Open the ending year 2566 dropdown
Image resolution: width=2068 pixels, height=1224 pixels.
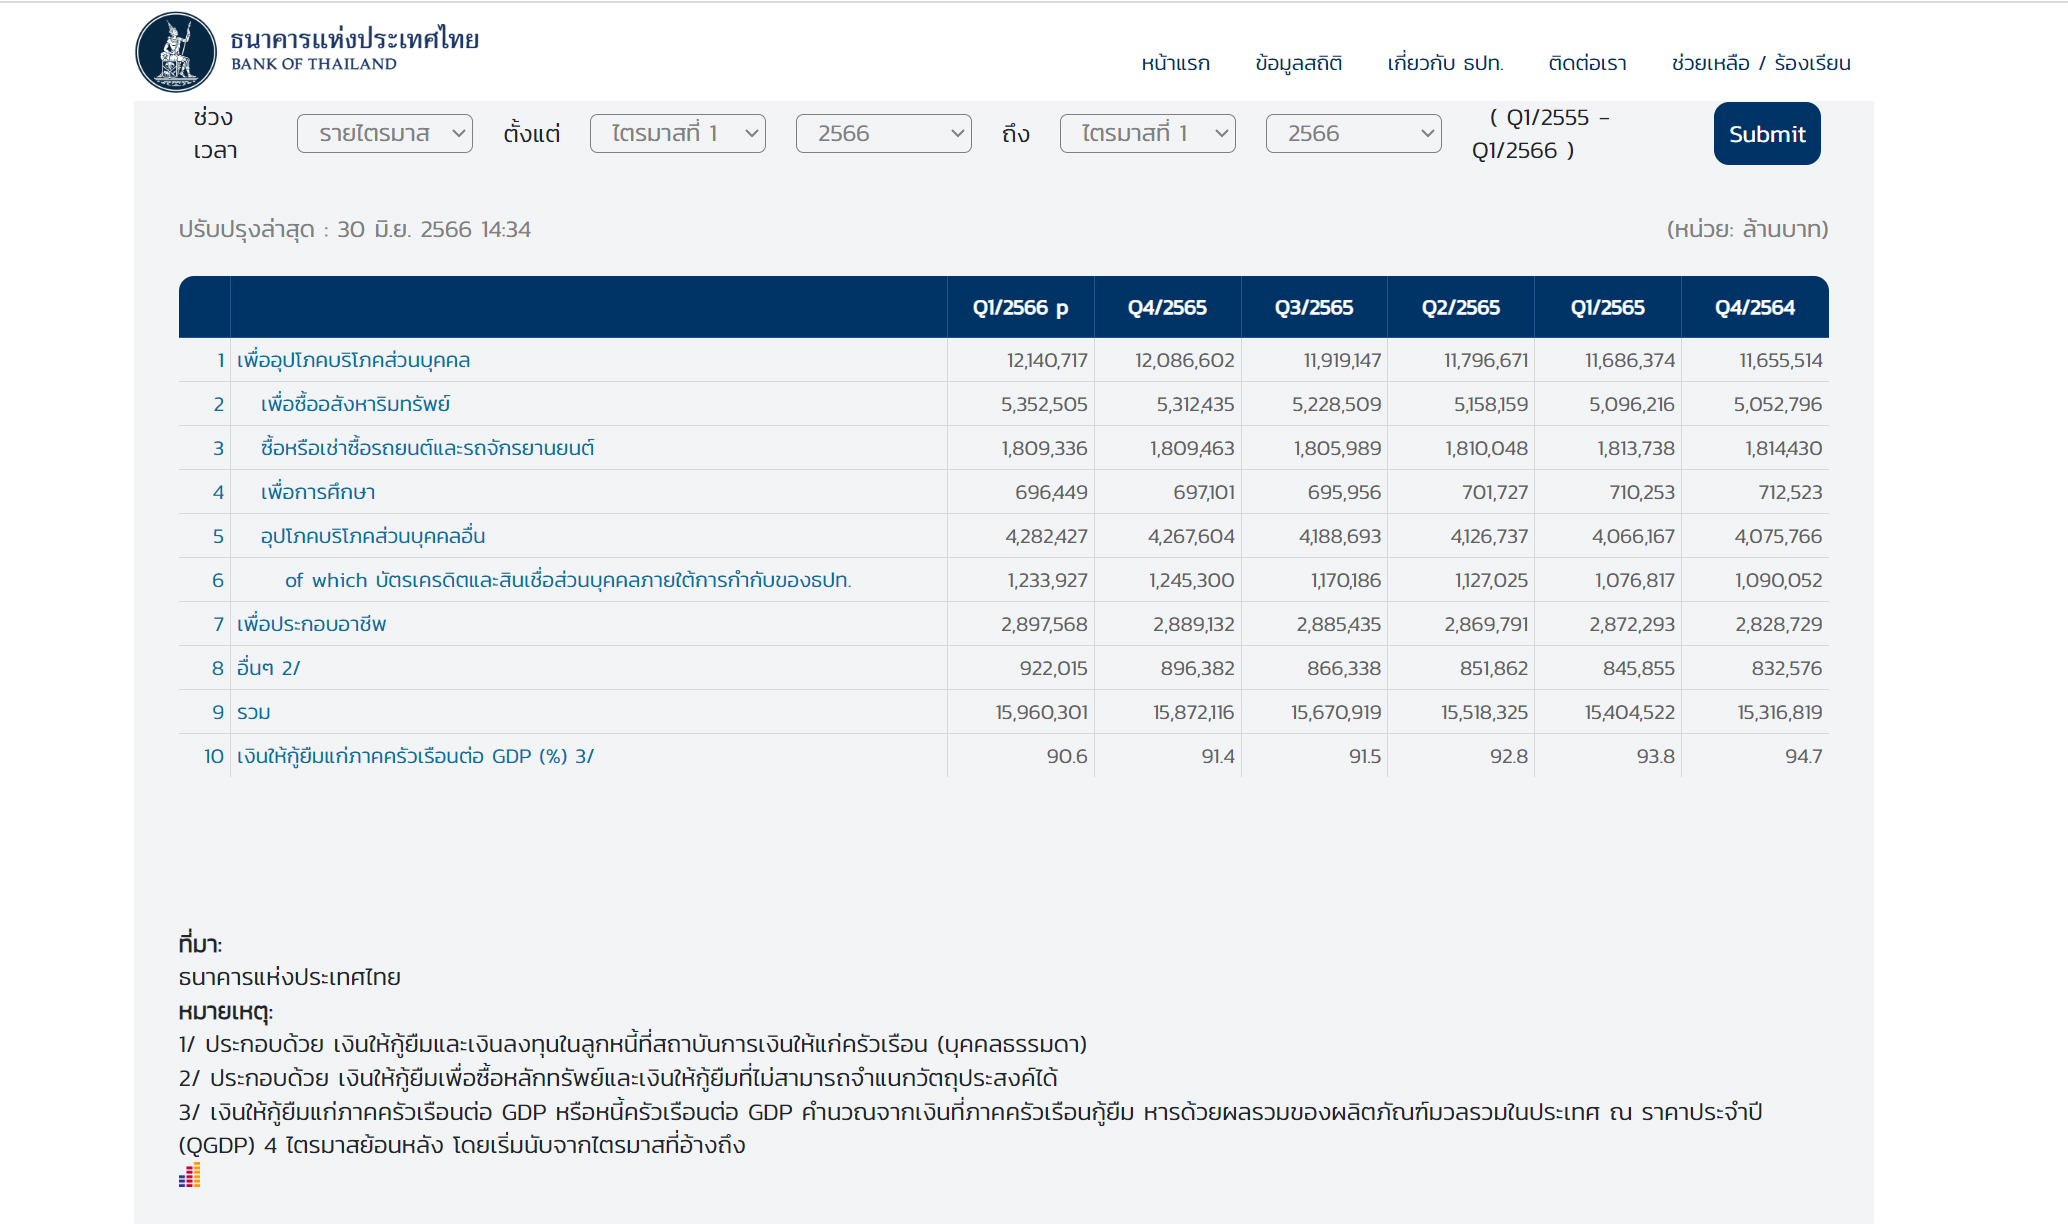1353,133
